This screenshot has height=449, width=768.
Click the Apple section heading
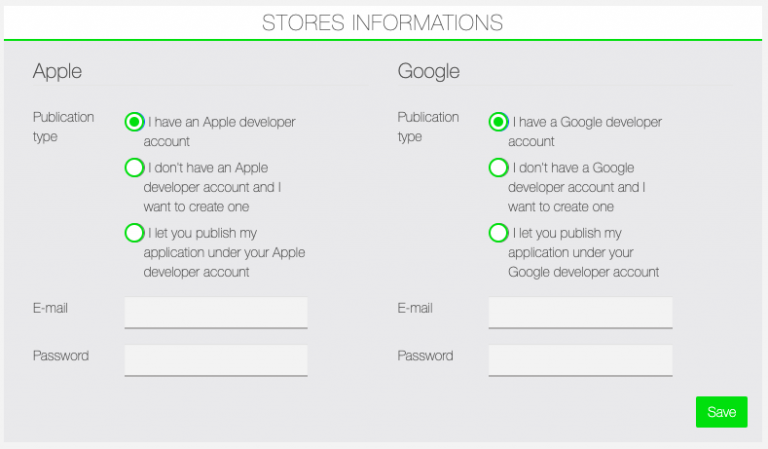pyautogui.click(x=57, y=71)
